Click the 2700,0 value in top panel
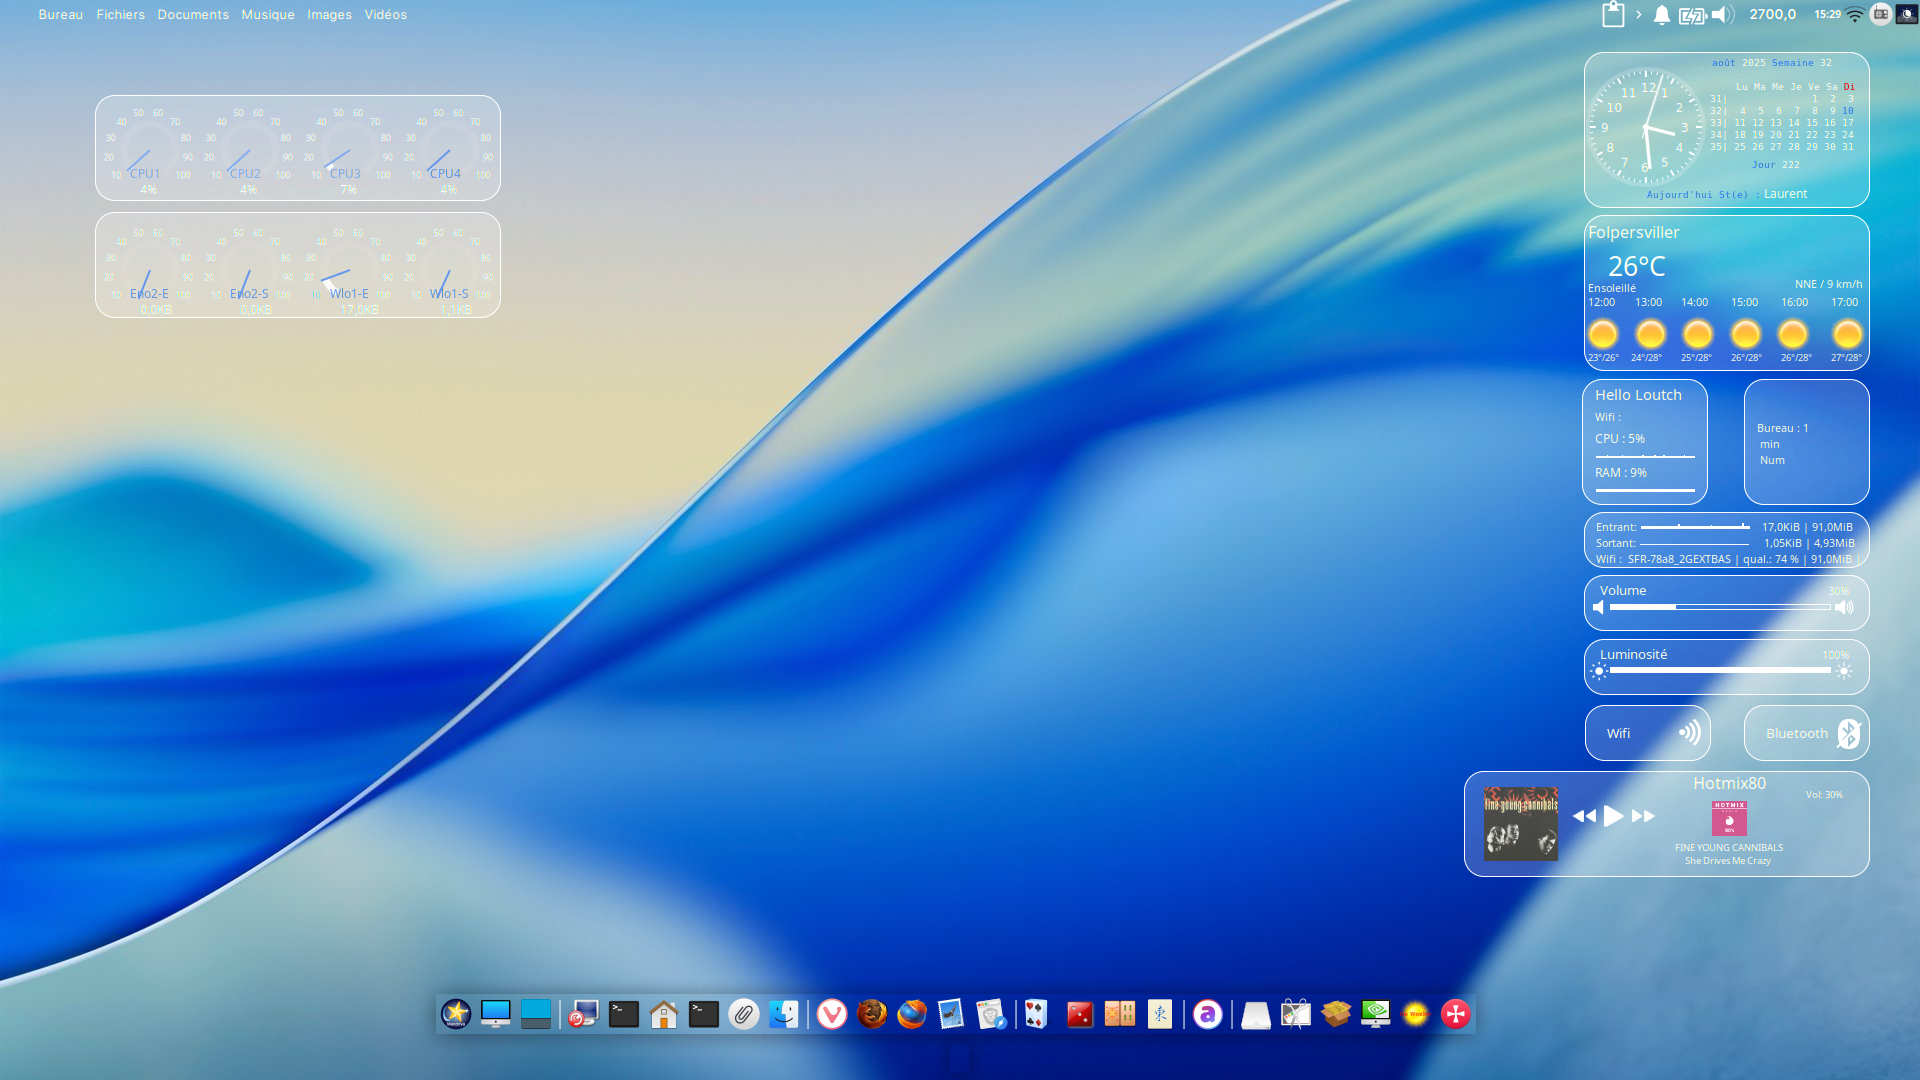Image resolution: width=1920 pixels, height=1080 pixels. [1773, 14]
